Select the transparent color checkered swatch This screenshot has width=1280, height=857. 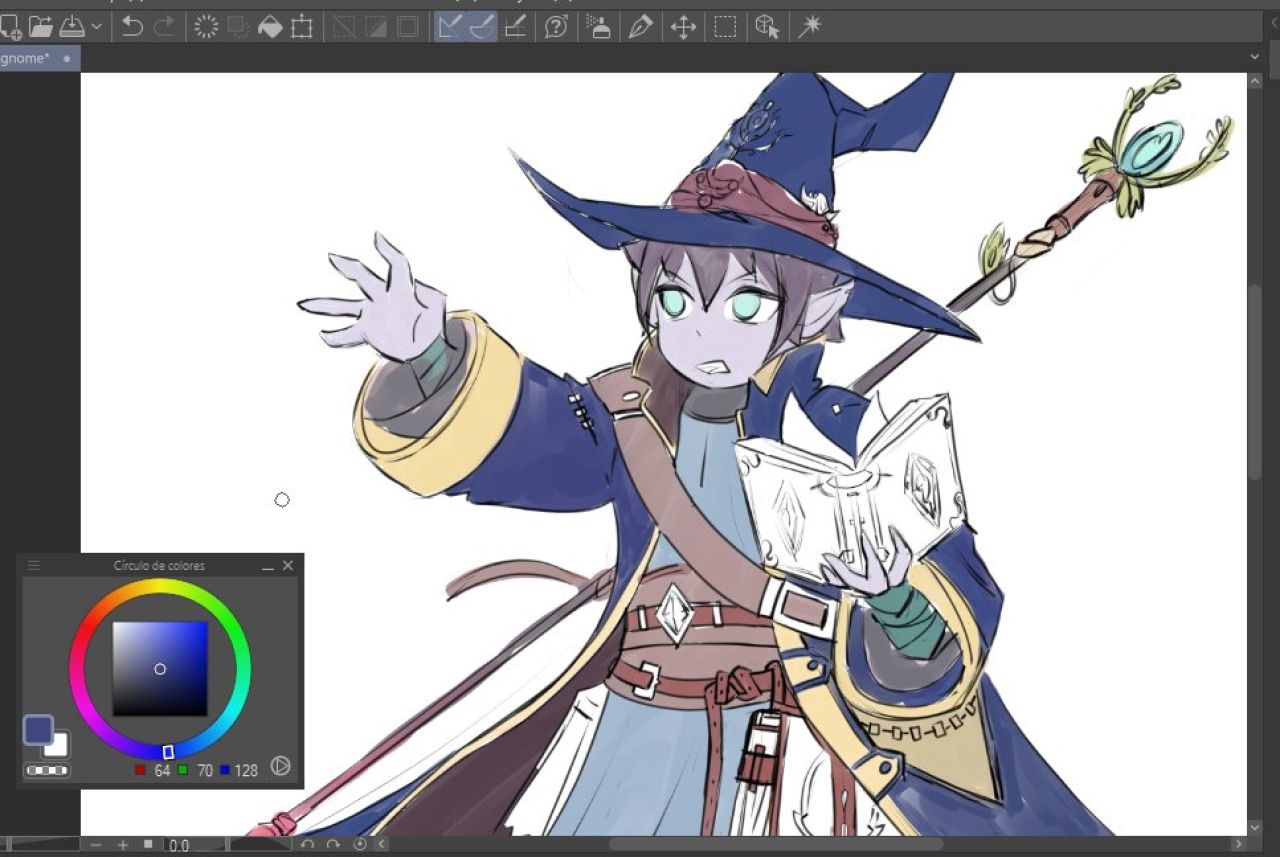[47, 771]
